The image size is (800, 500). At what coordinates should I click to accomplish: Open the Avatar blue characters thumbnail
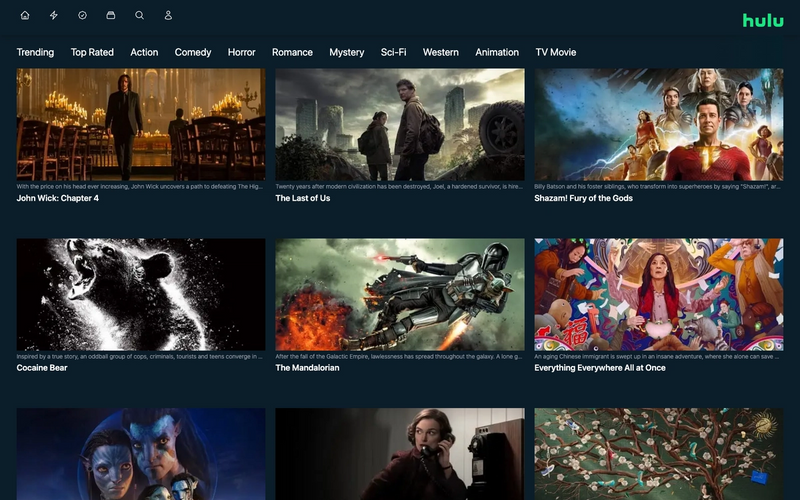tap(141, 454)
